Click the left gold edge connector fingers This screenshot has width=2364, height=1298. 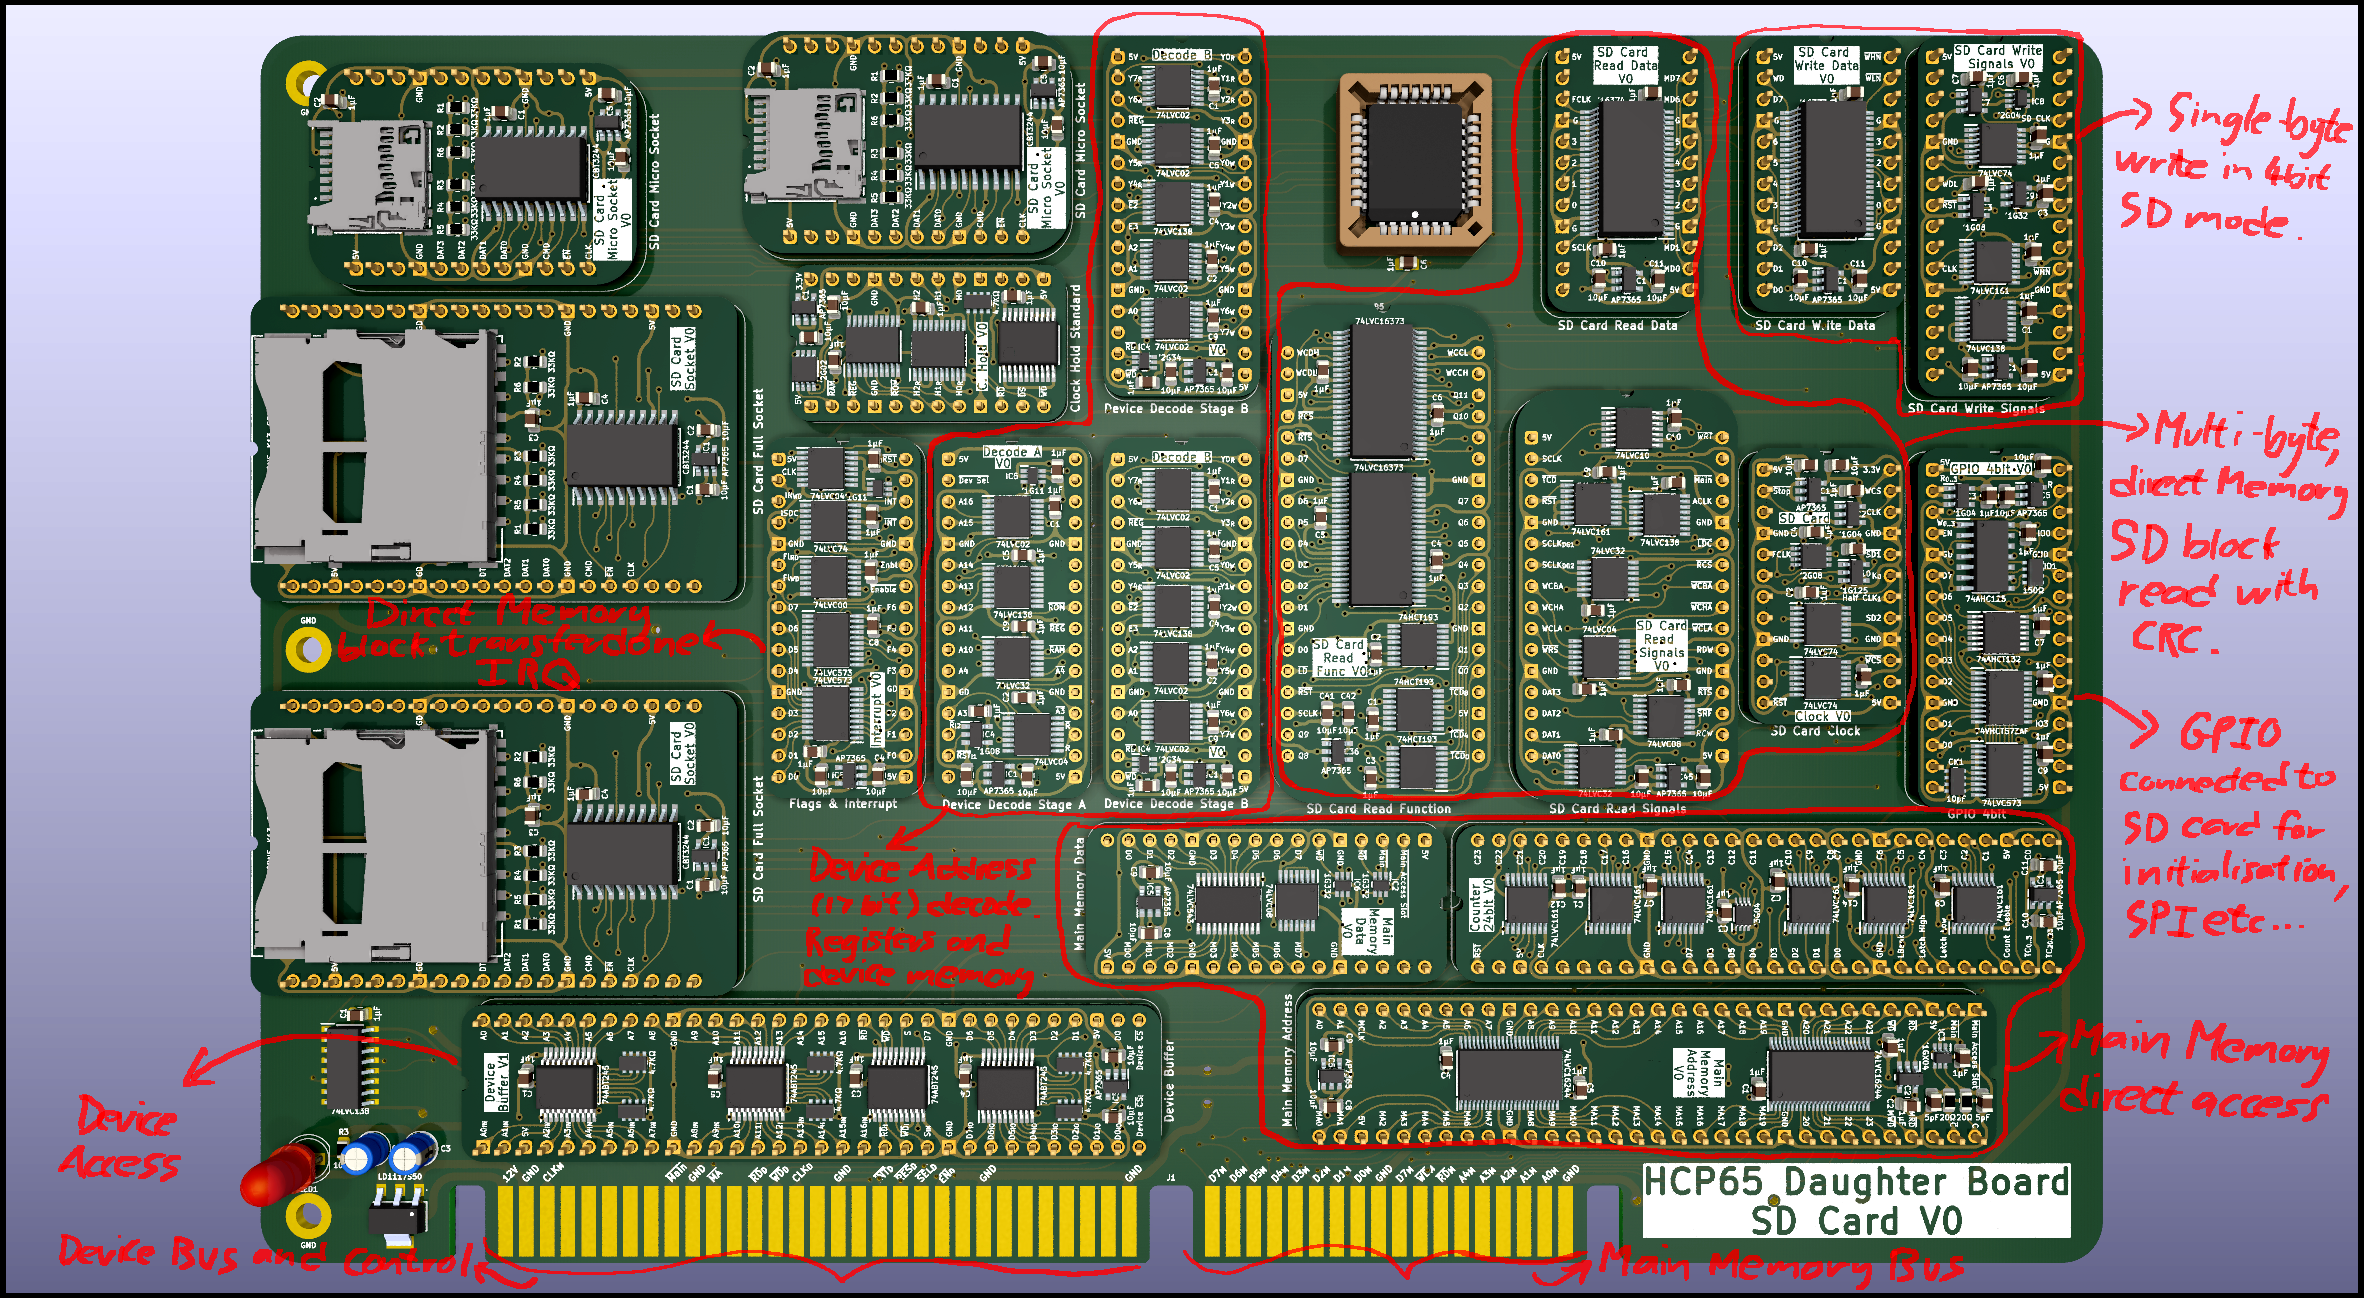pyautogui.click(x=815, y=1220)
